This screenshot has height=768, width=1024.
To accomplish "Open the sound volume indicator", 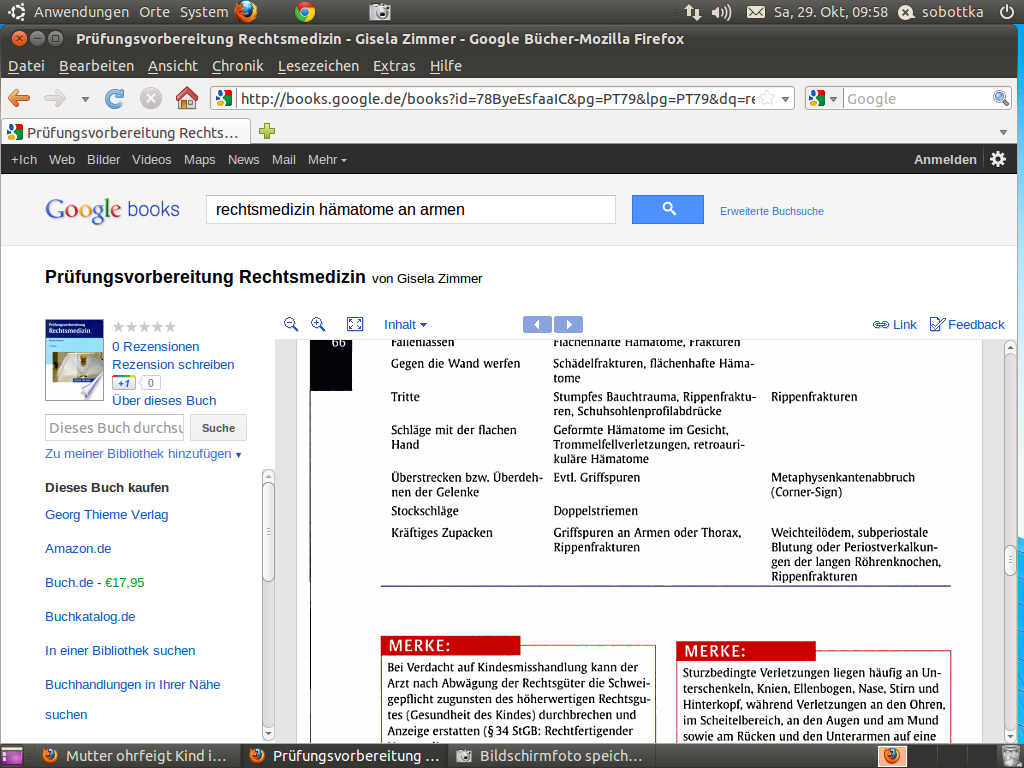I will [x=722, y=12].
